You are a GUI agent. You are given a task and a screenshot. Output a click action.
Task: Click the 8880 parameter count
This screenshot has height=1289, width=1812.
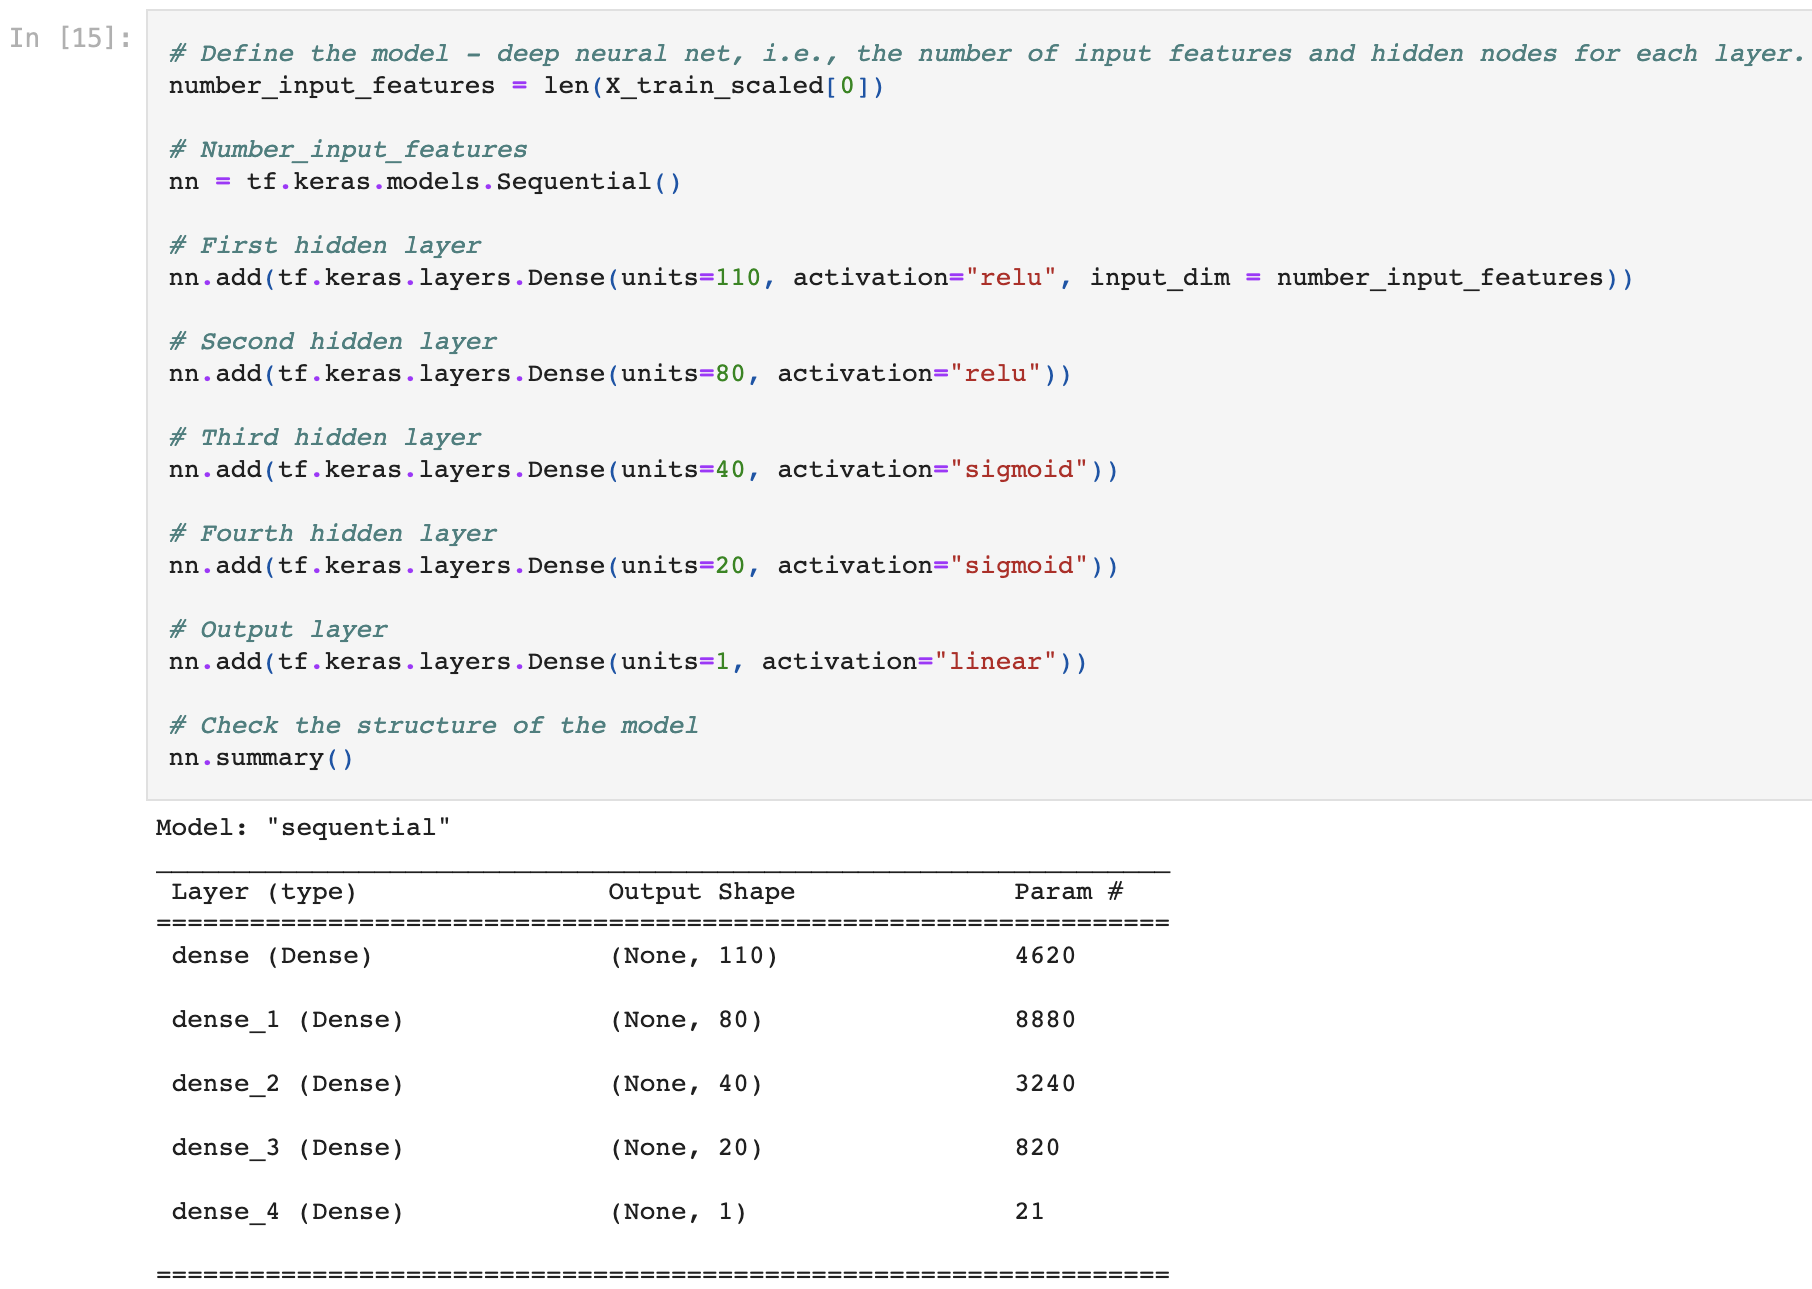[x=1045, y=1020]
